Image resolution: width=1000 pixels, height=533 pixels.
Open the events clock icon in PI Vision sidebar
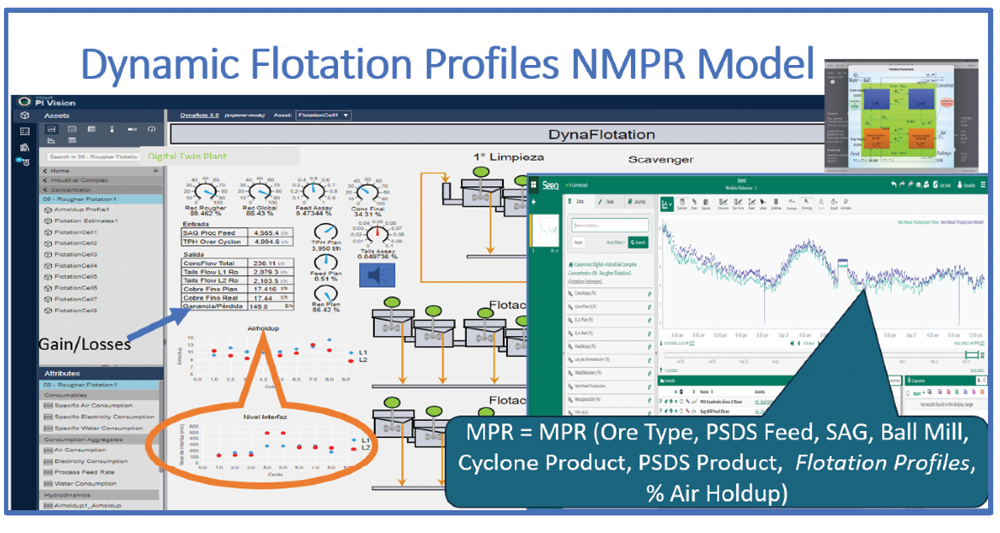click(x=25, y=162)
